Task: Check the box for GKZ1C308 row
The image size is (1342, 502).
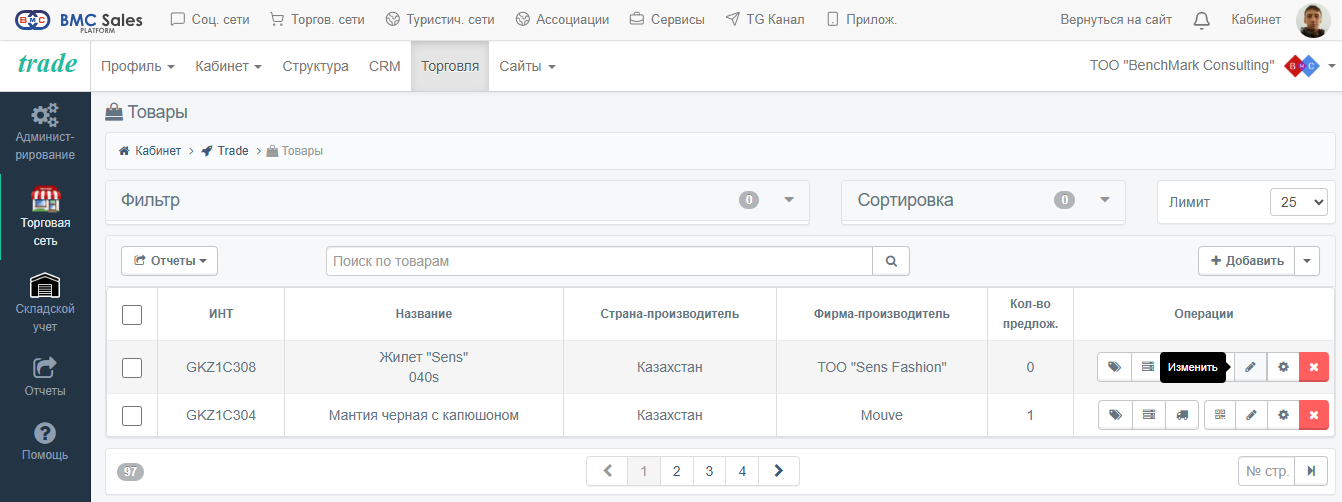Action: pyautogui.click(x=132, y=368)
